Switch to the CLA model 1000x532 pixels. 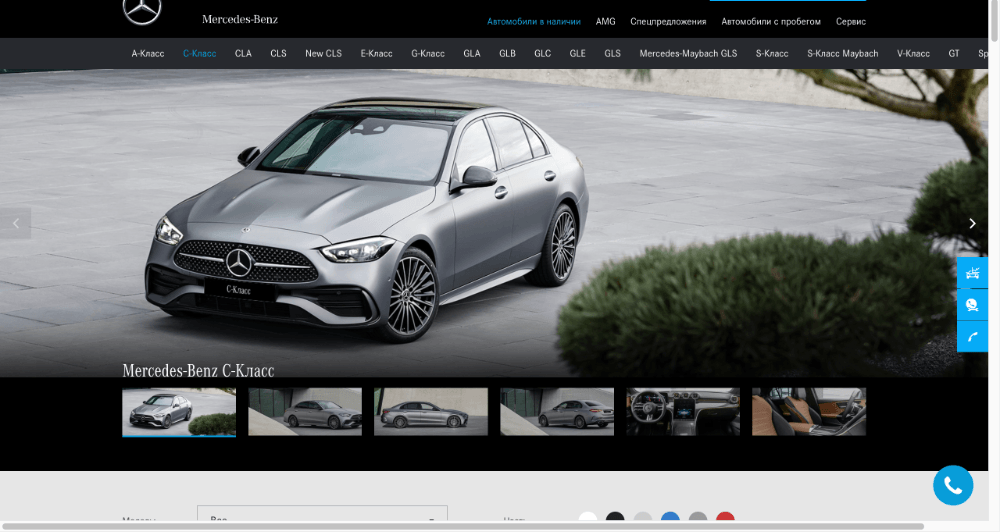(243, 54)
